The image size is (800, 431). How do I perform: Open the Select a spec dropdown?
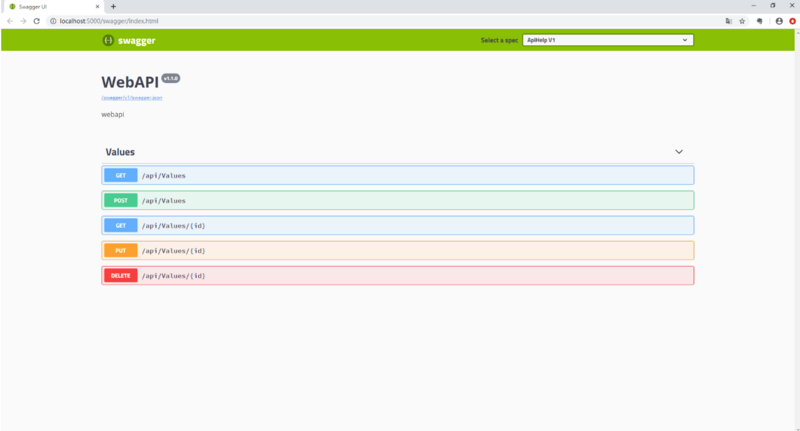tap(608, 40)
